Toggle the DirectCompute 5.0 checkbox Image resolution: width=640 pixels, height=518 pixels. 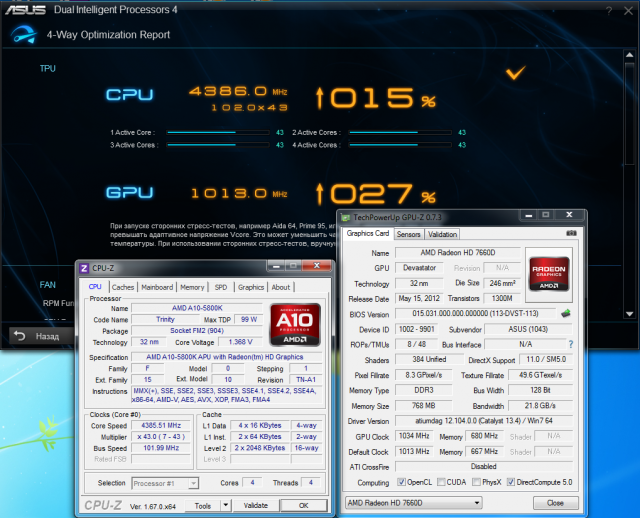point(511,482)
